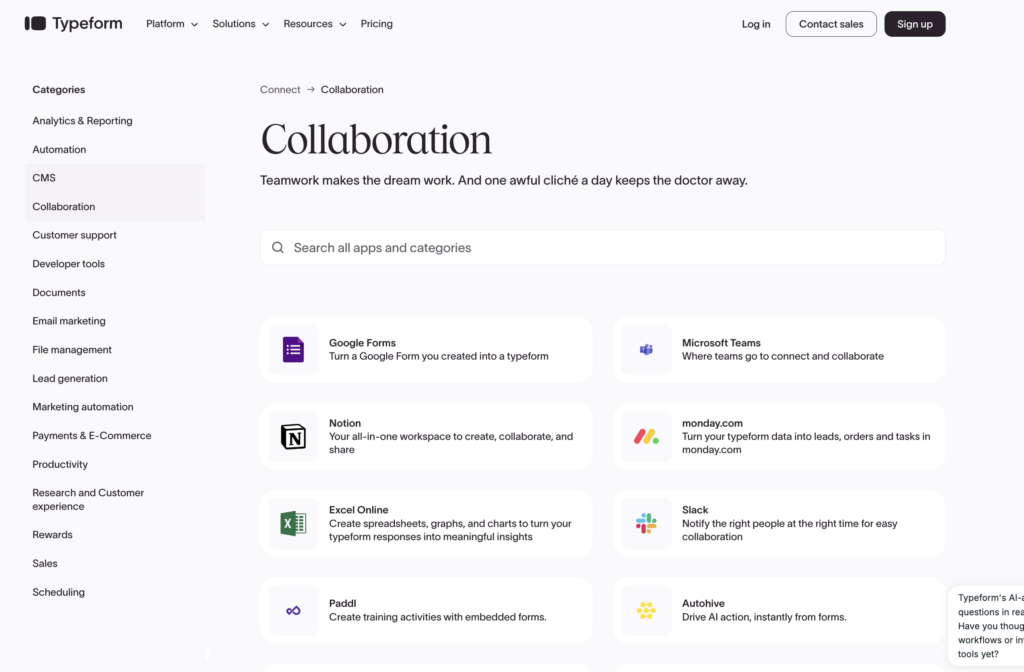The height and width of the screenshot is (672, 1024).
Task: Click 'Turn a Google Form you created' description
Action: click(x=439, y=357)
